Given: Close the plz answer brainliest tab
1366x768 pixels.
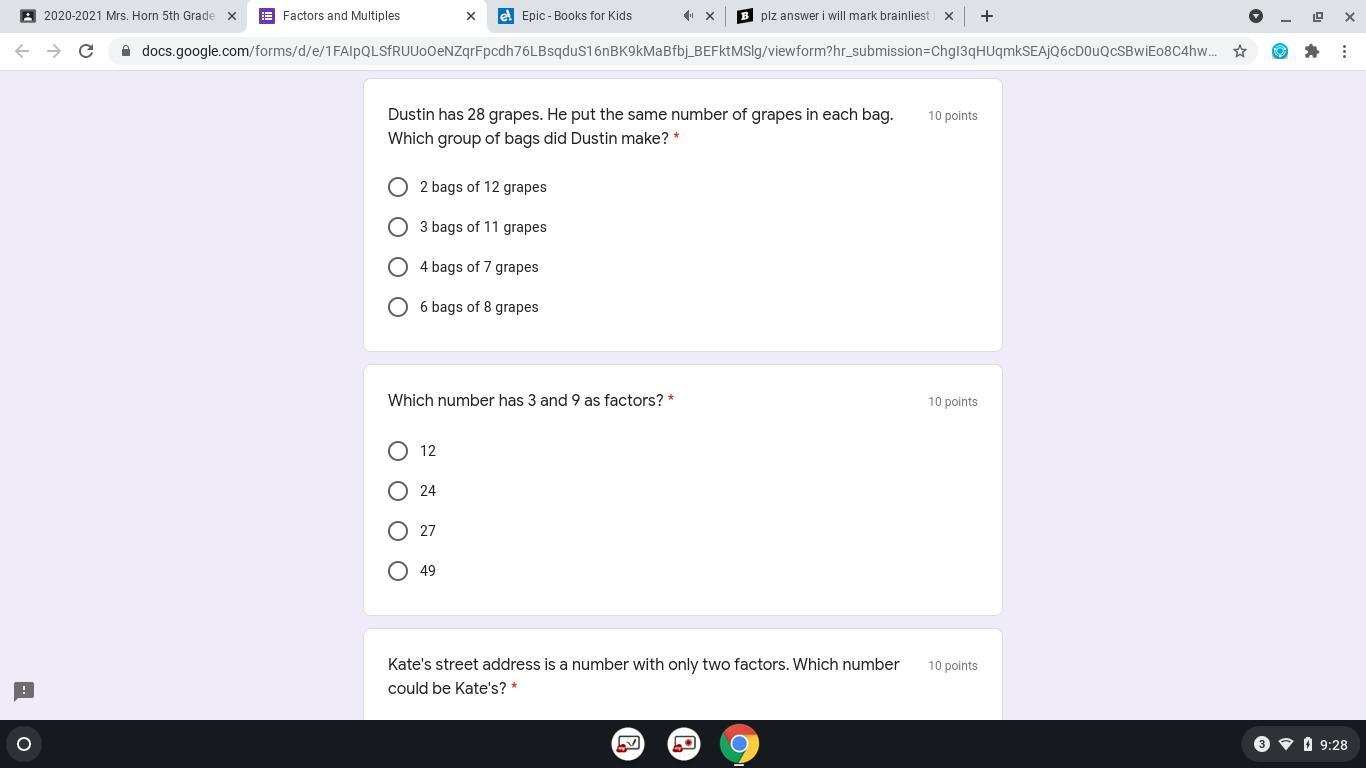Looking at the screenshot, I should 949,16.
